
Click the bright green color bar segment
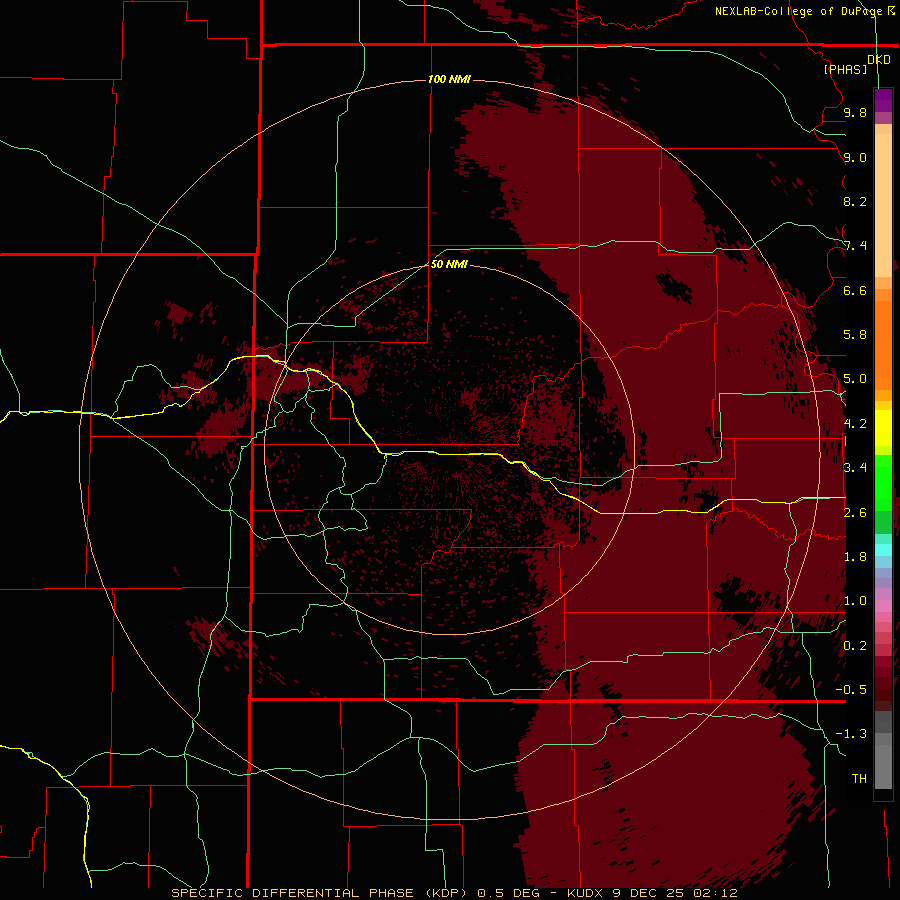883,482
